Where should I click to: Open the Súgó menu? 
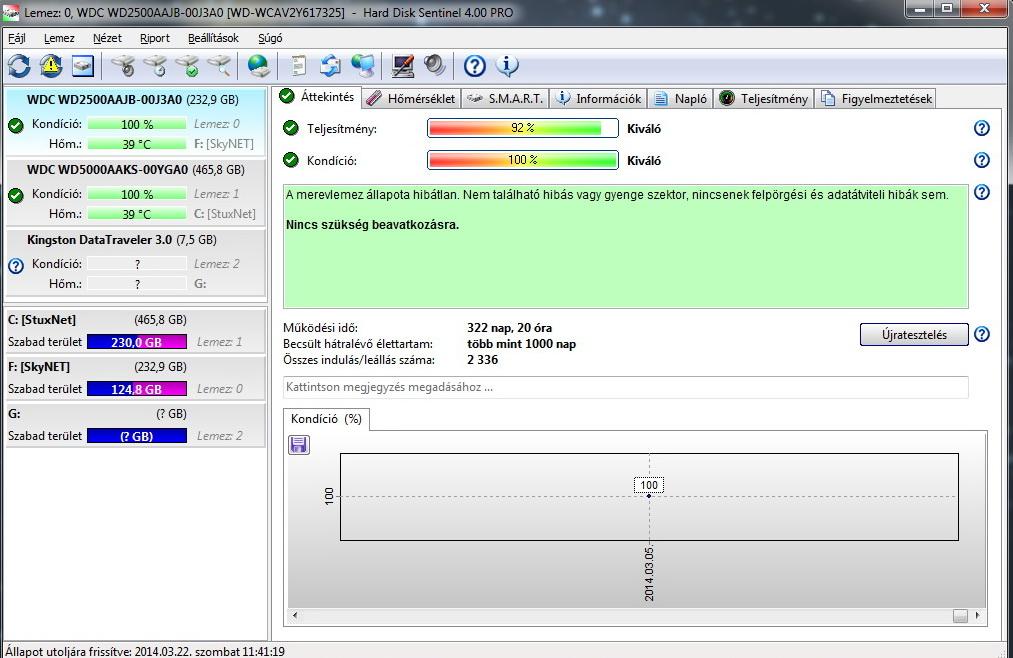[x=270, y=38]
